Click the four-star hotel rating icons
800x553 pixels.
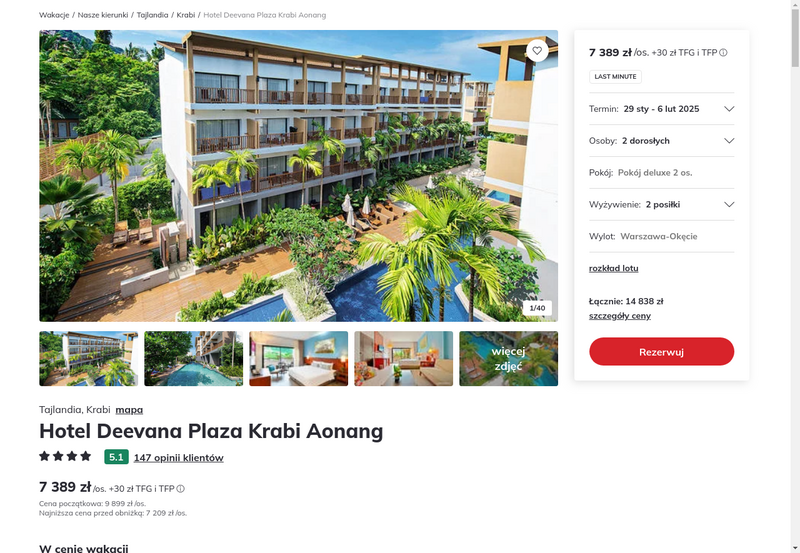(65, 456)
